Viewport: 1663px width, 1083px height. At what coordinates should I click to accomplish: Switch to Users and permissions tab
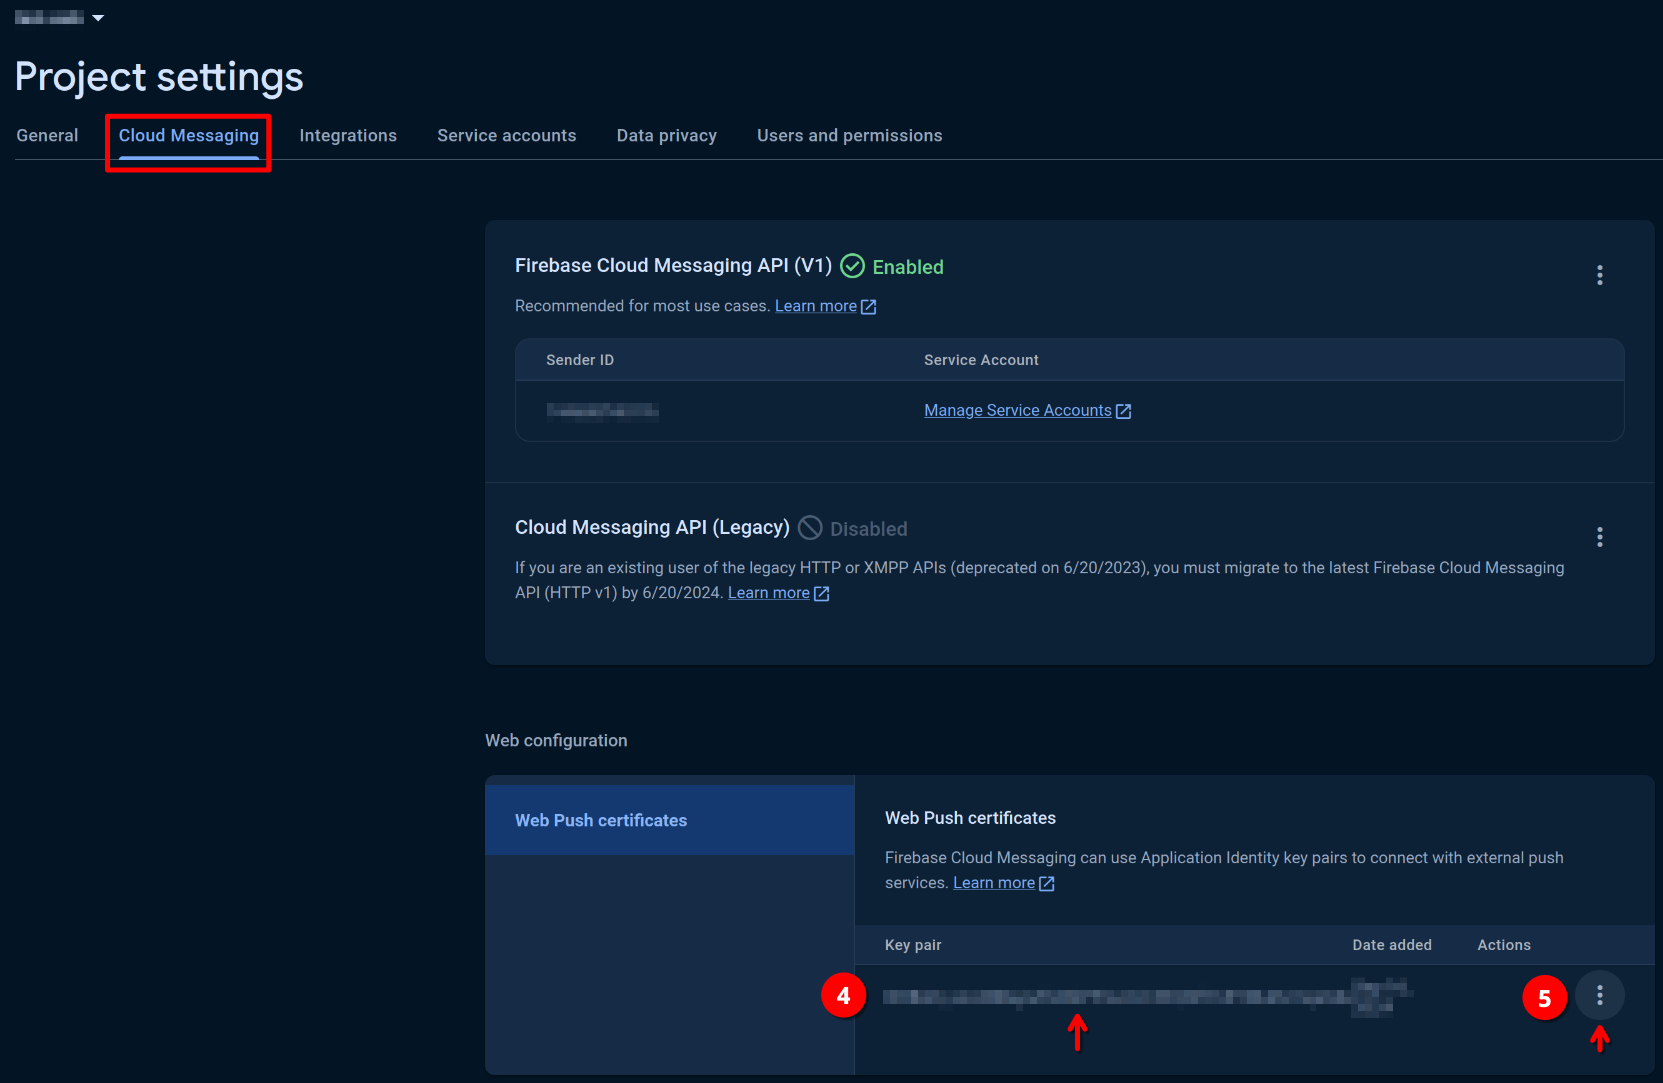[x=850, y=135]
